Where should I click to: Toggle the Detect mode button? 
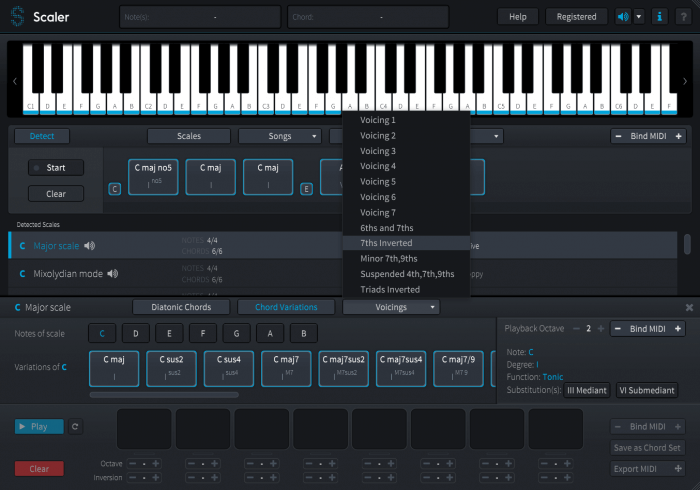[42, 136]
